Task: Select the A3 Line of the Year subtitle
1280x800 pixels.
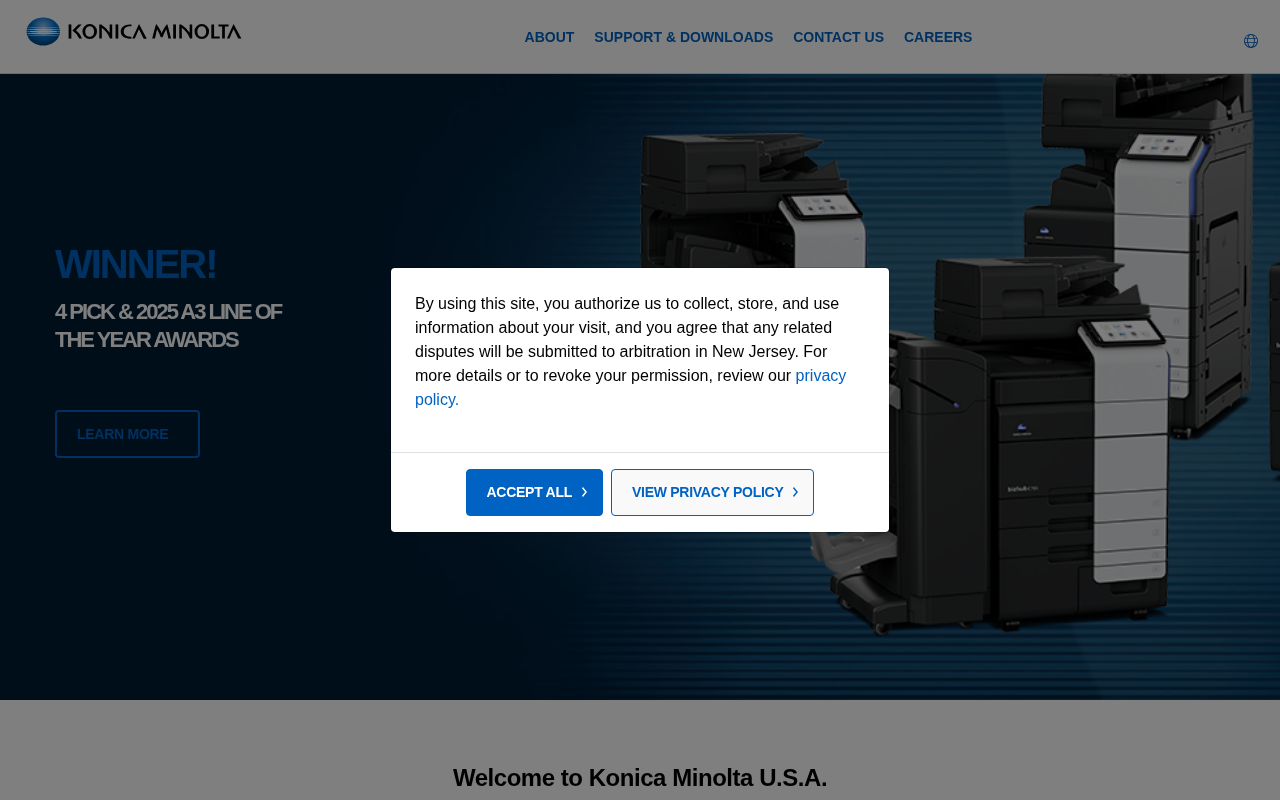Action: click(x=168, y=326)
